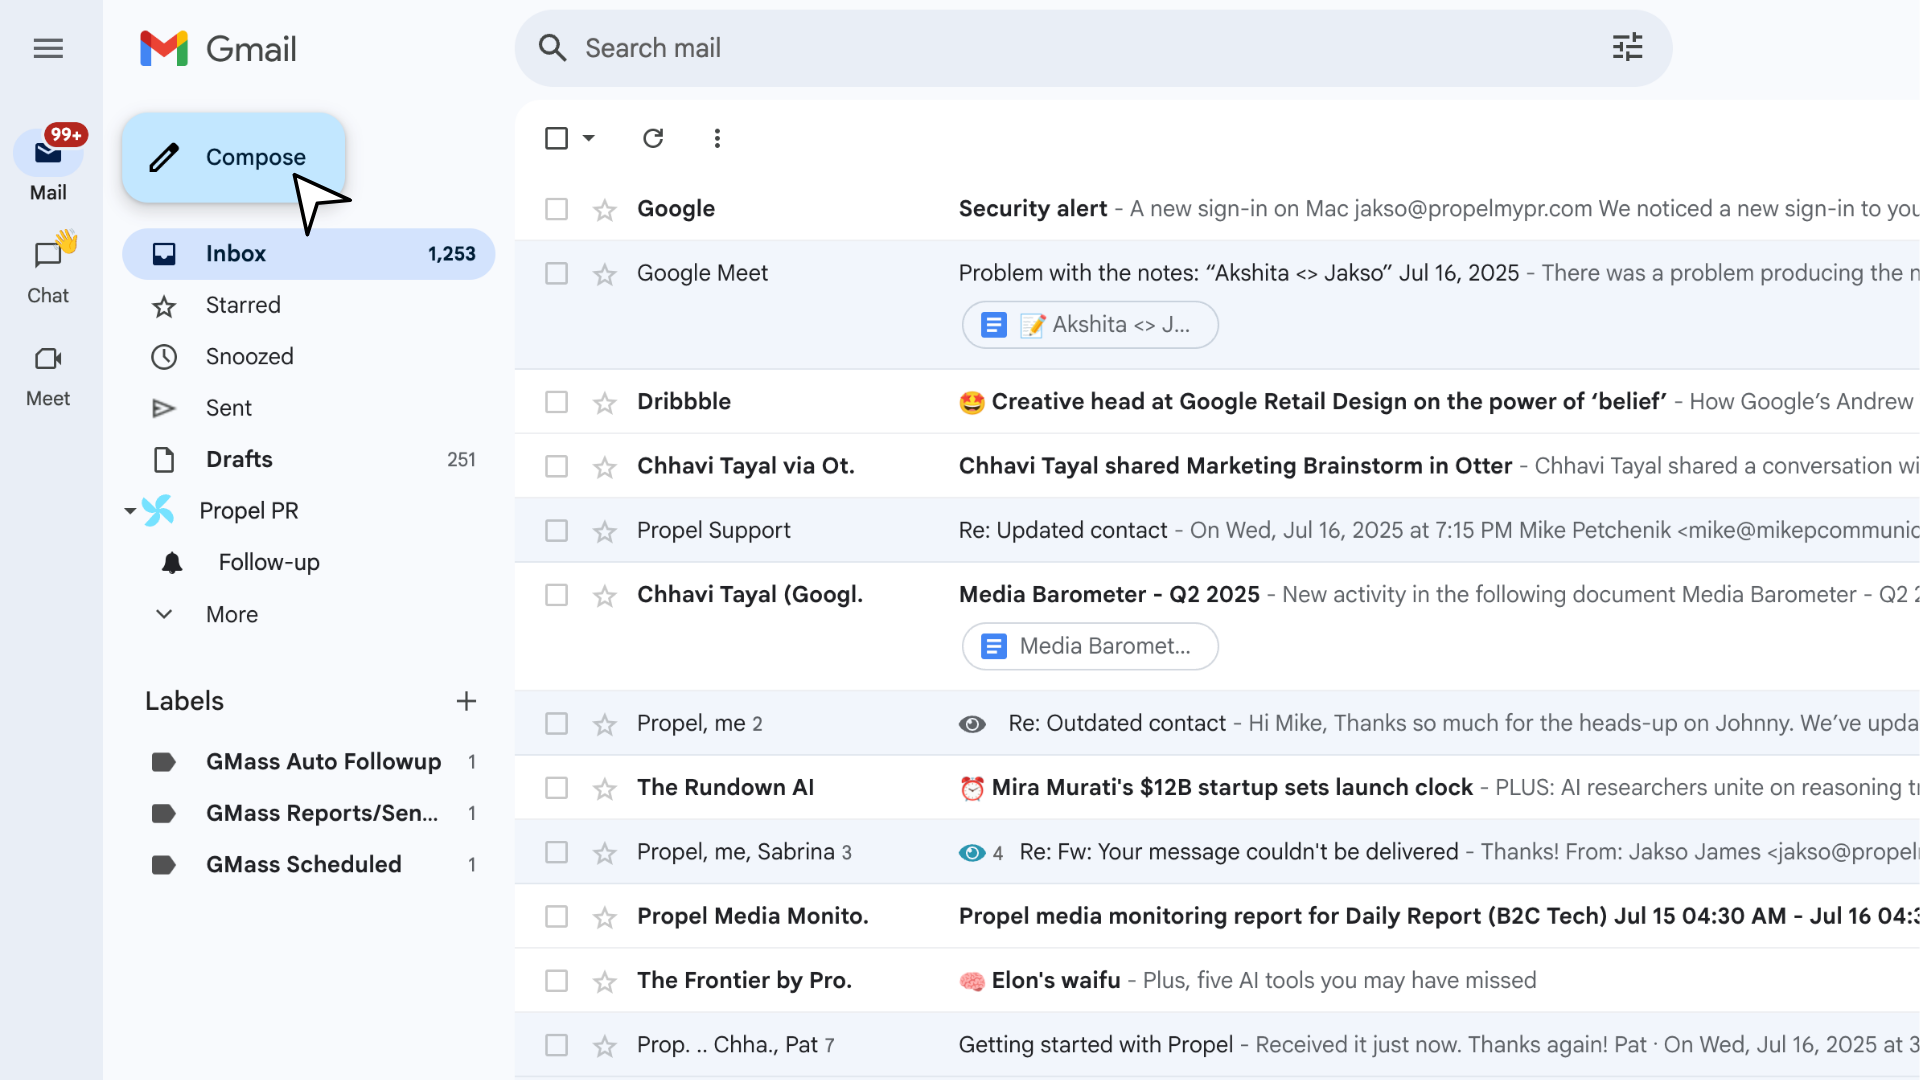This screenshot has width=1920, height=1080.
Task: Open the main menu hamburger icon
Action: [48, 48]
